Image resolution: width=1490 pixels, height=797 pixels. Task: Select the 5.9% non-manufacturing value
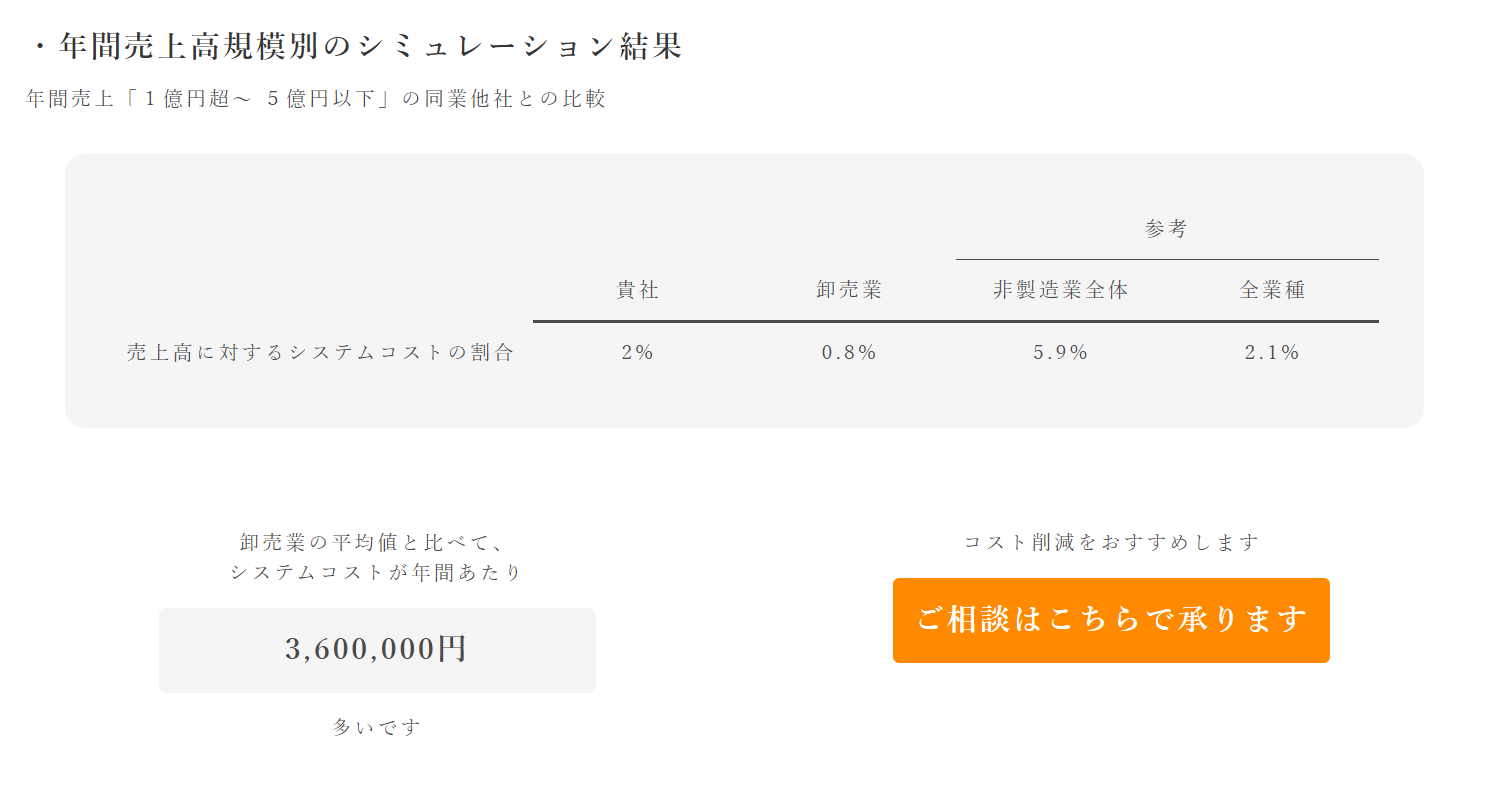[1061, 352]
